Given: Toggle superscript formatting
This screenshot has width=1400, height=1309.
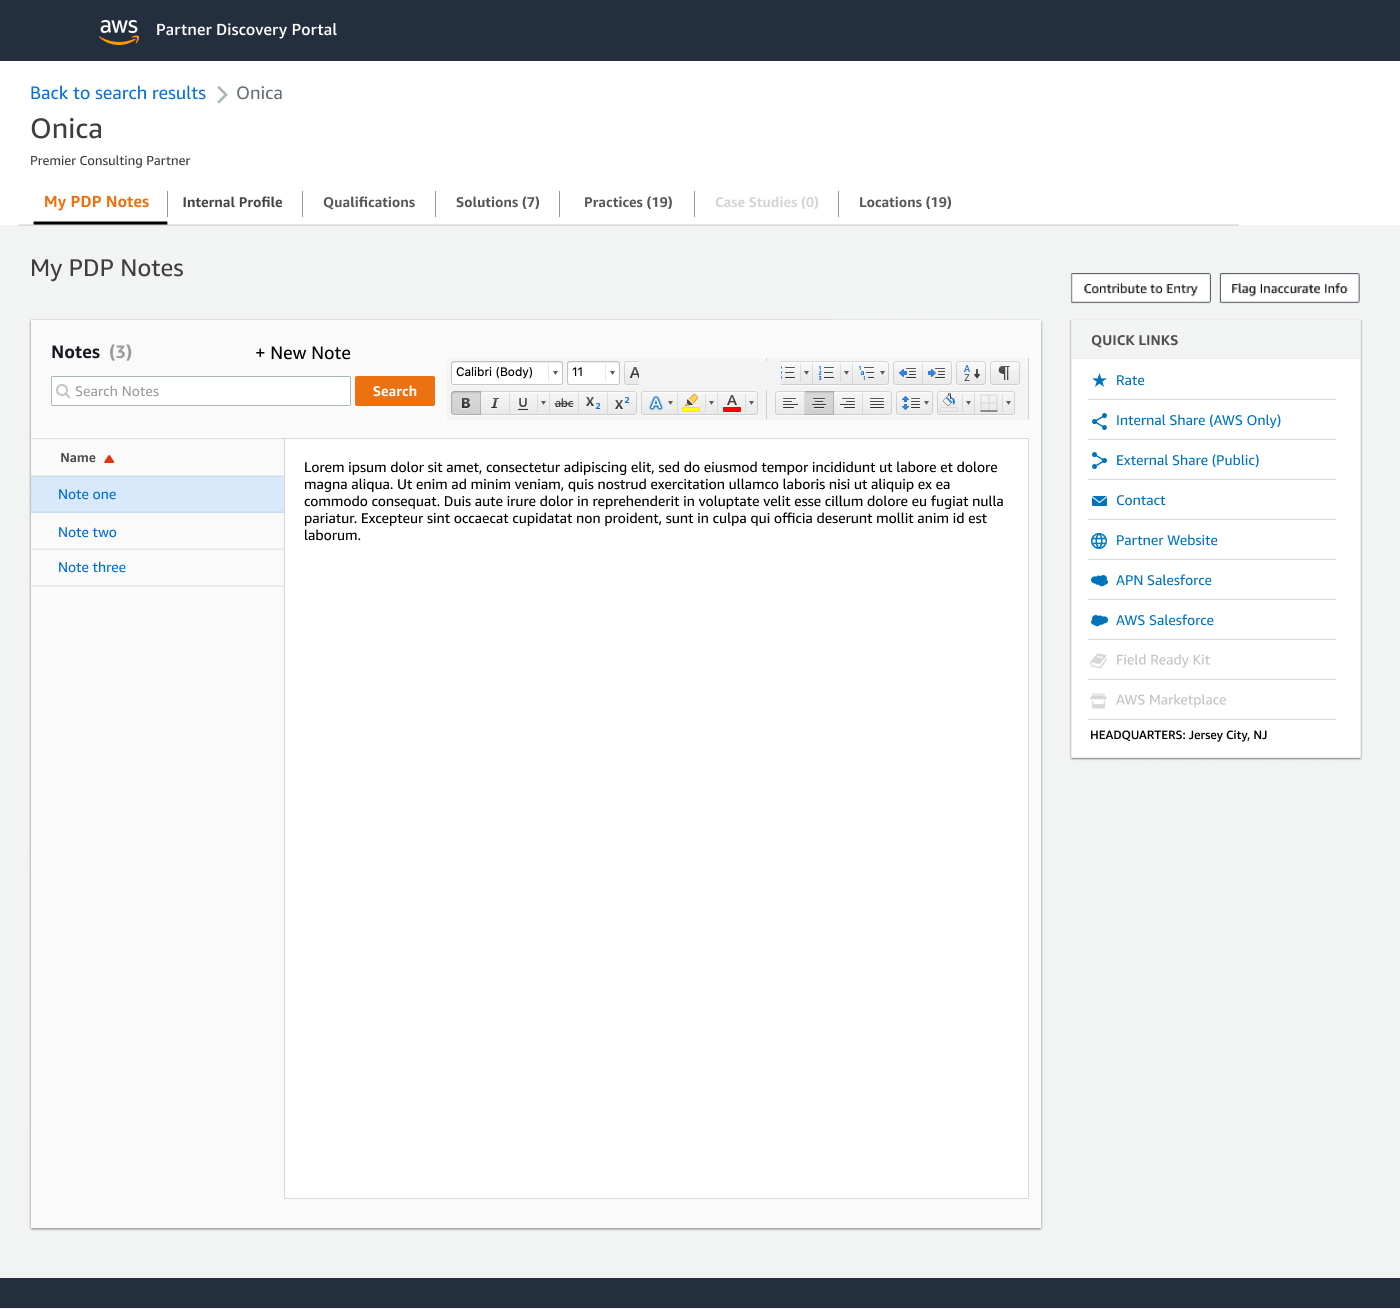Looking at the screenshot, I should [x=622, y=403].
